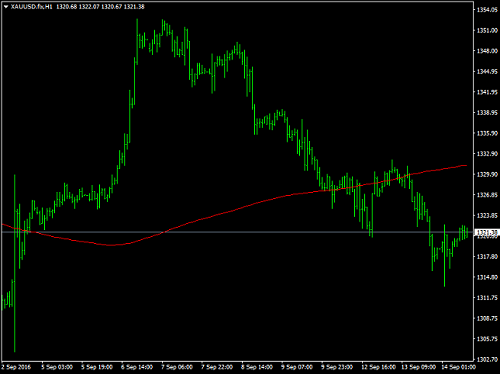The width and height of the screenshot is (500, 374).
Task: Click the 5 Sep 03:00 time label
Action: 57,367
